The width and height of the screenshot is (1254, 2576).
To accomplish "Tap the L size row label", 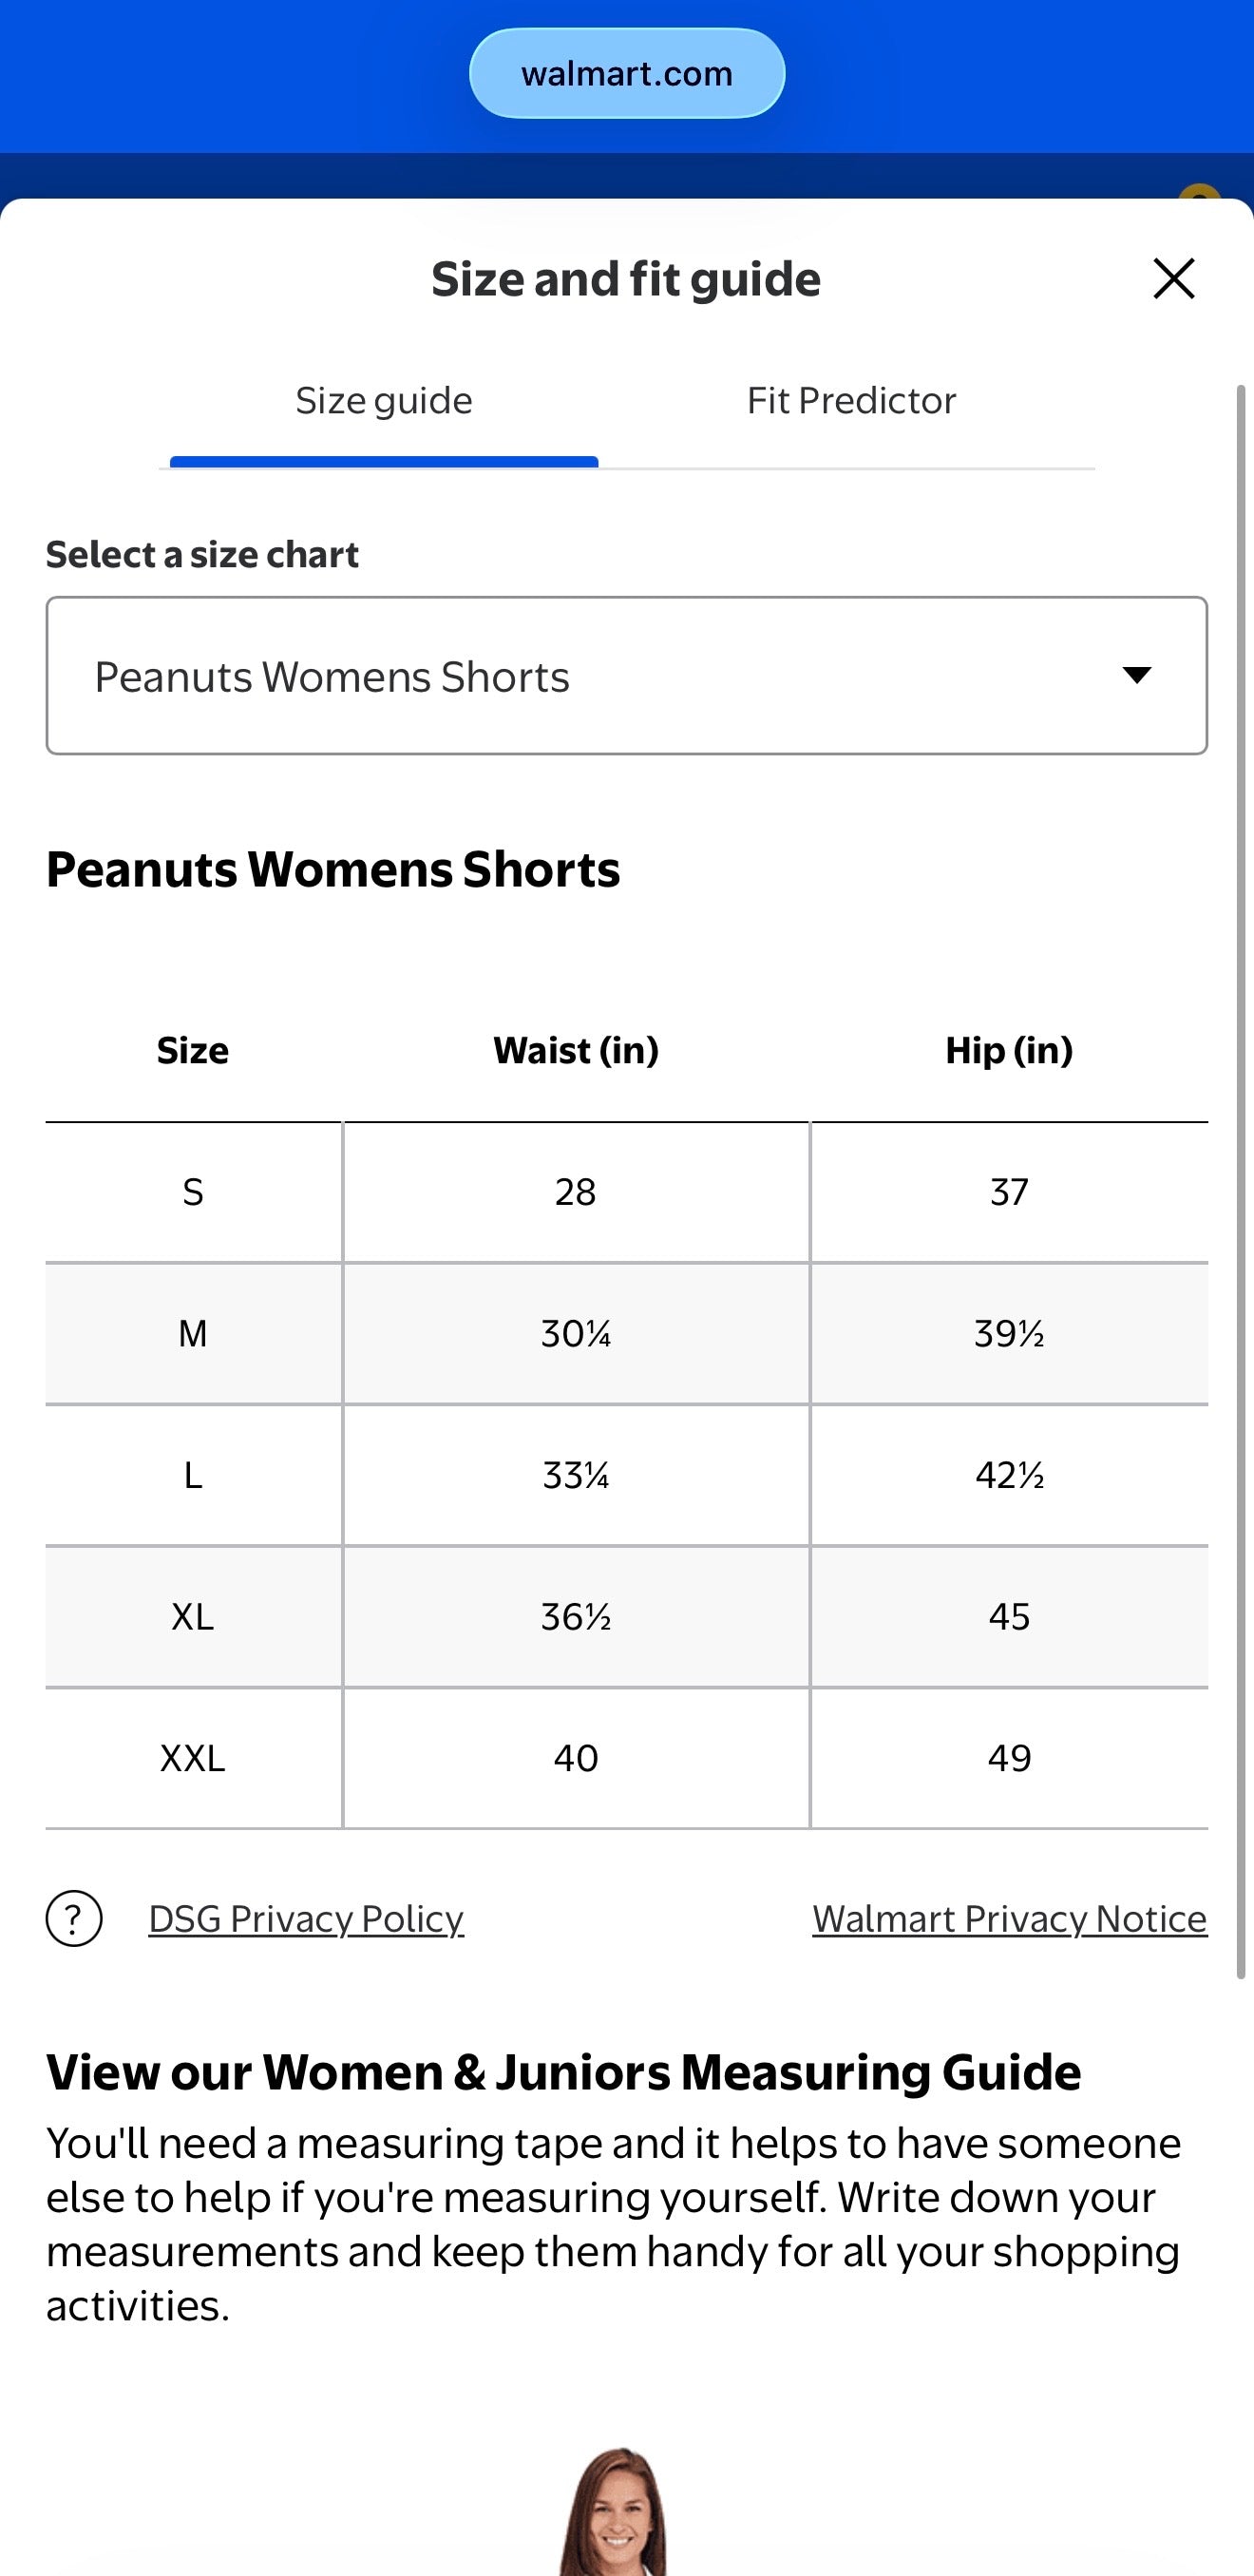I will pos(193,1475).
